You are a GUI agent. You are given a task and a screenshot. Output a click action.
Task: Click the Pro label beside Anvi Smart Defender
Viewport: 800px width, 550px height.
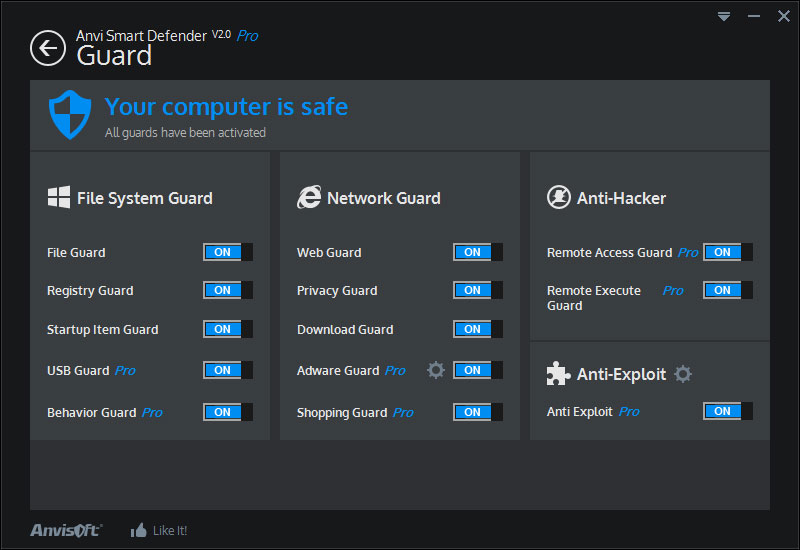coord(247,36)
